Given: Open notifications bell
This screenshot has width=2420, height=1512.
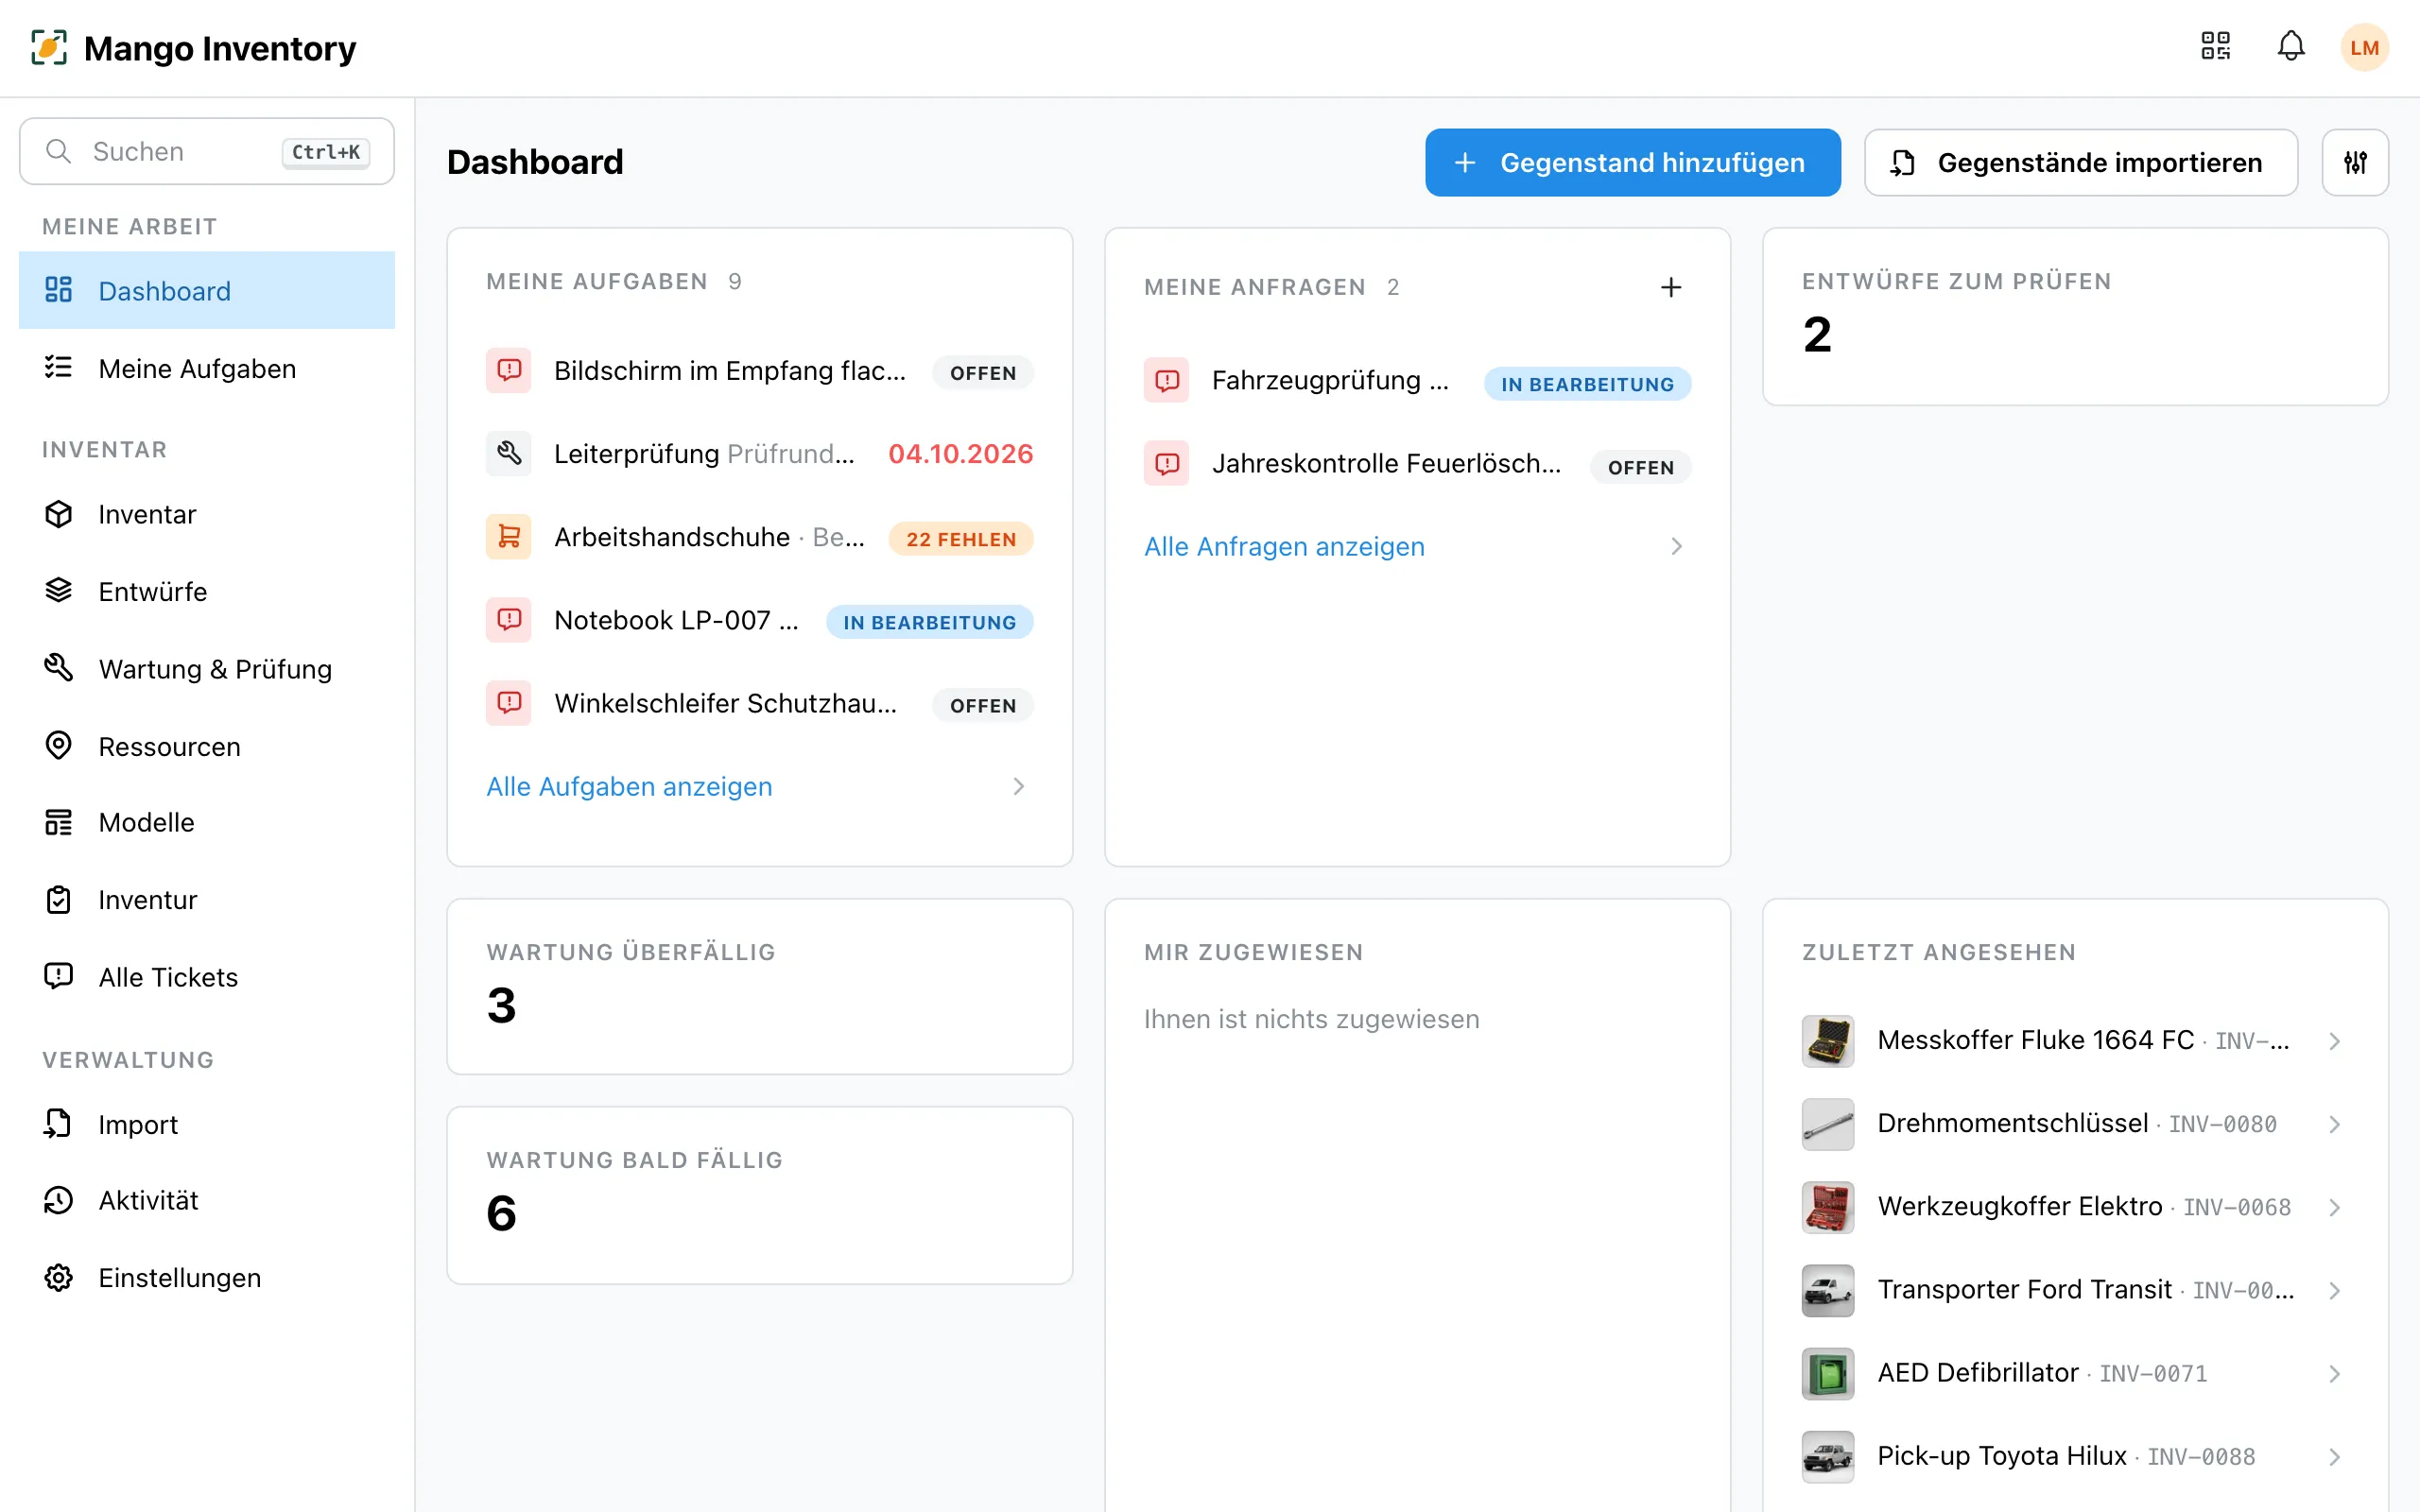Looking at the screenshot, I should tap(2291, 47).
